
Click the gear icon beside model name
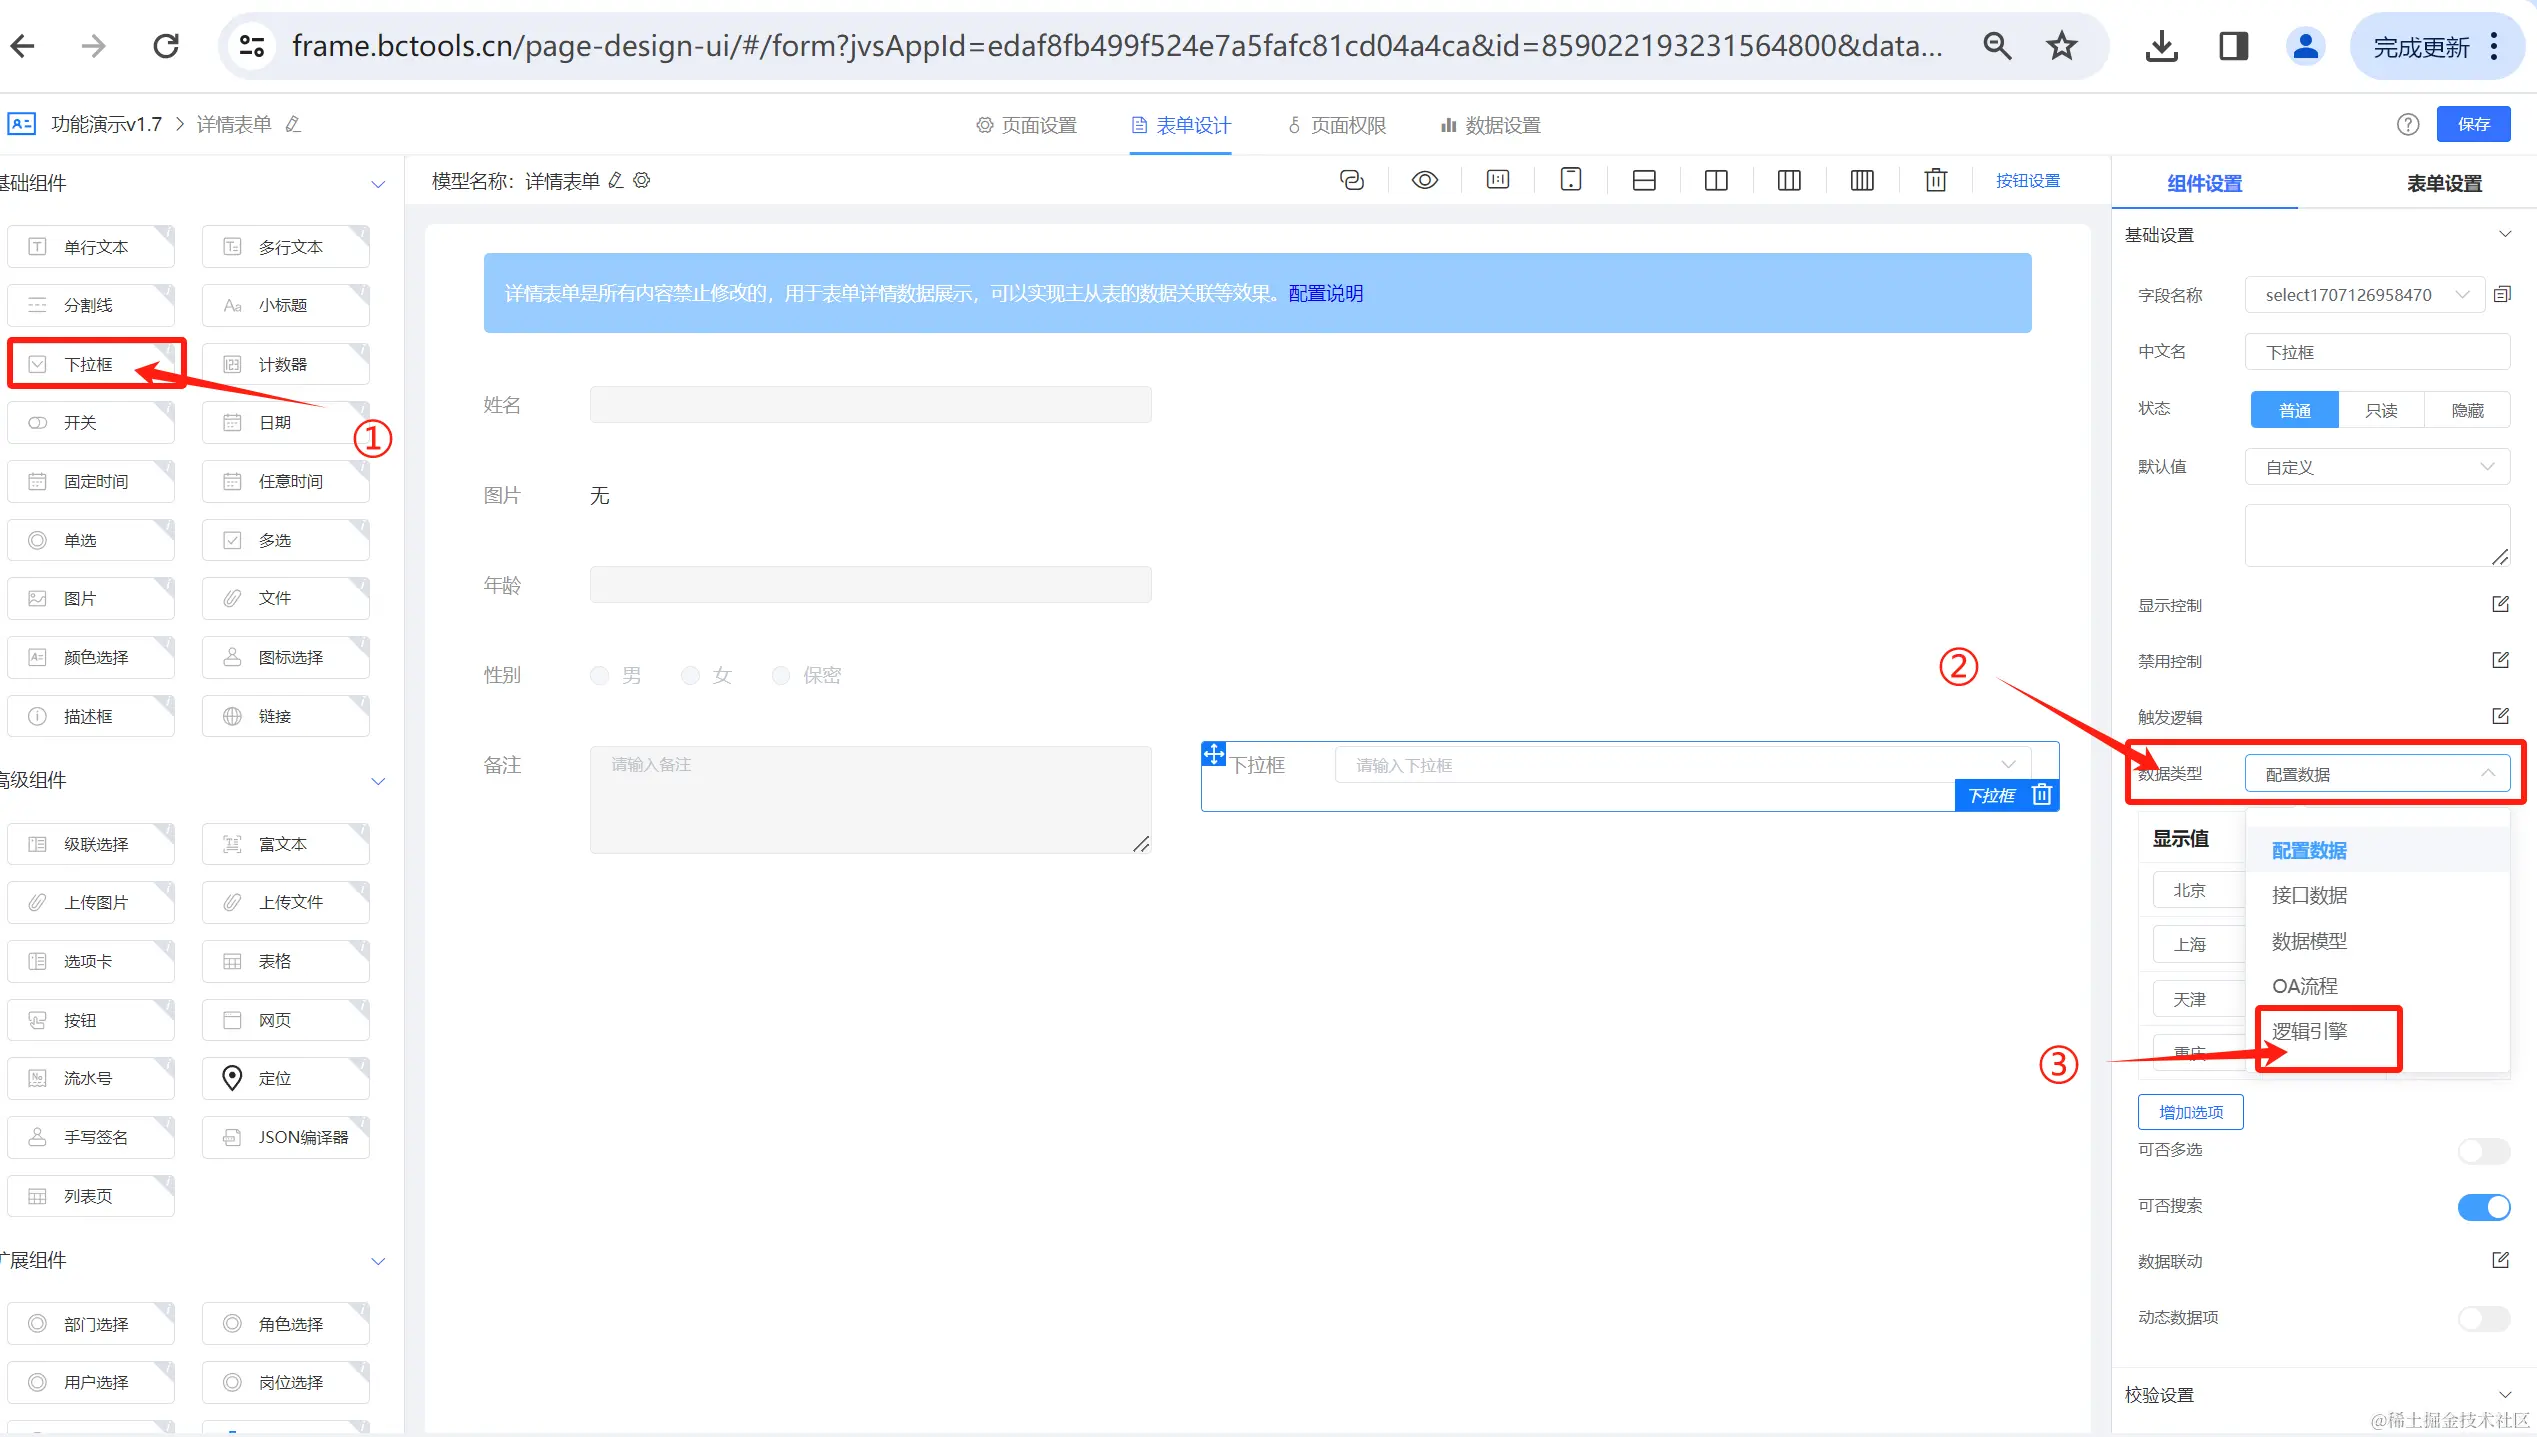(x=642, y=180)
